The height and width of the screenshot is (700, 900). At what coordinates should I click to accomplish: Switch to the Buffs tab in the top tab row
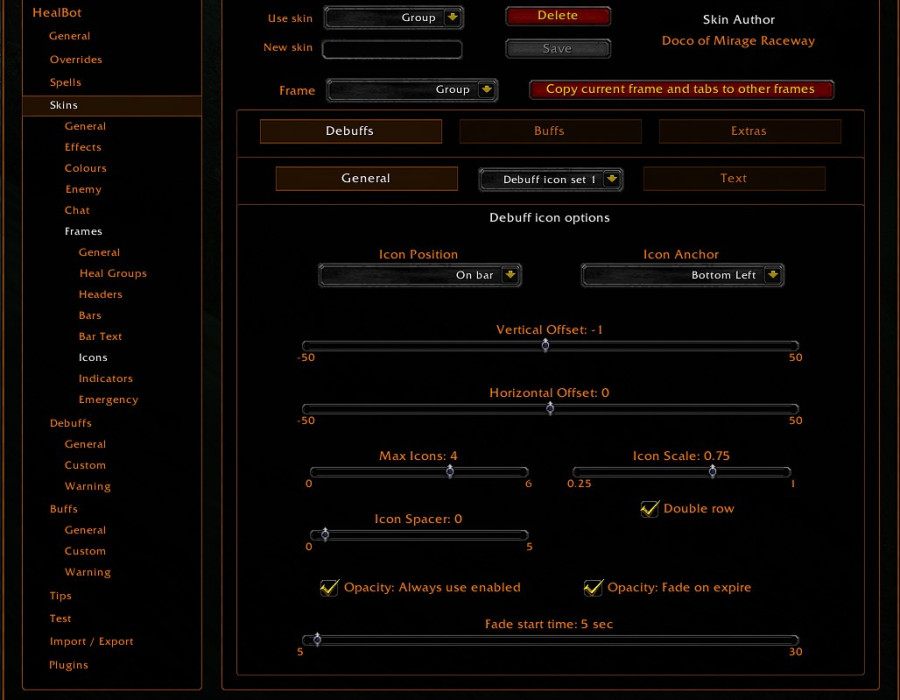pyautogui.click(x=550, y=131)
